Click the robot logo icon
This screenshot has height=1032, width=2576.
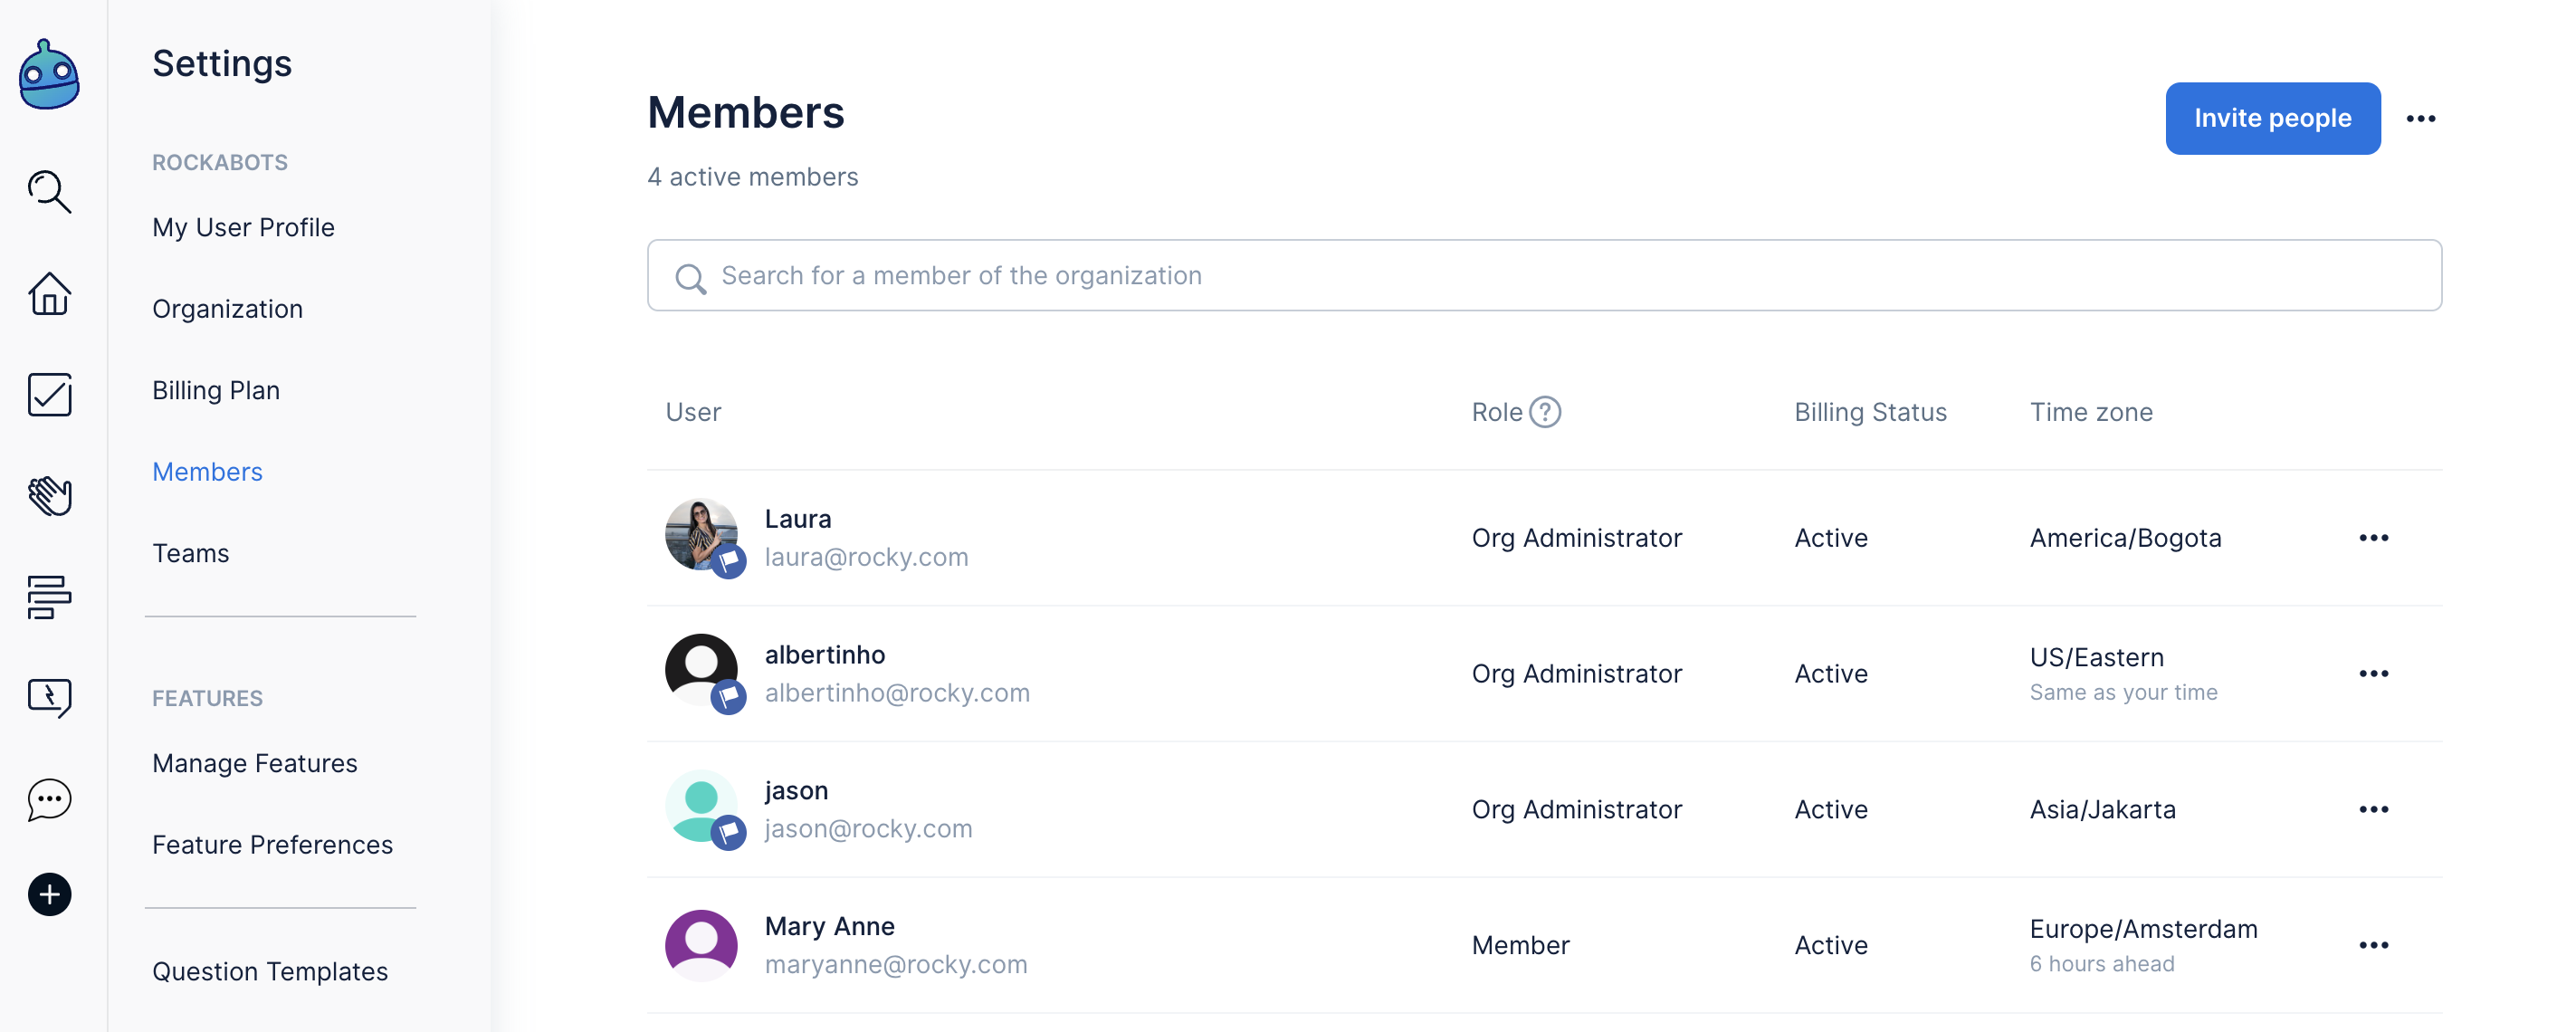tap(49, 75)
